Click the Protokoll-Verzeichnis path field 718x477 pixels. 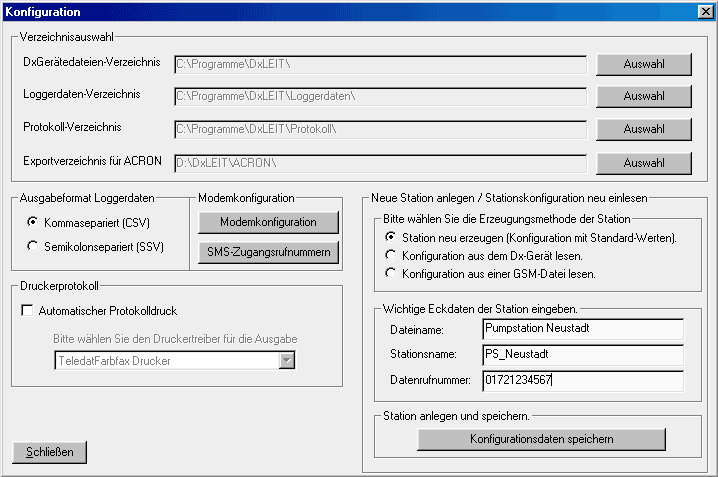pyautogui.click(x=380, y=130)
